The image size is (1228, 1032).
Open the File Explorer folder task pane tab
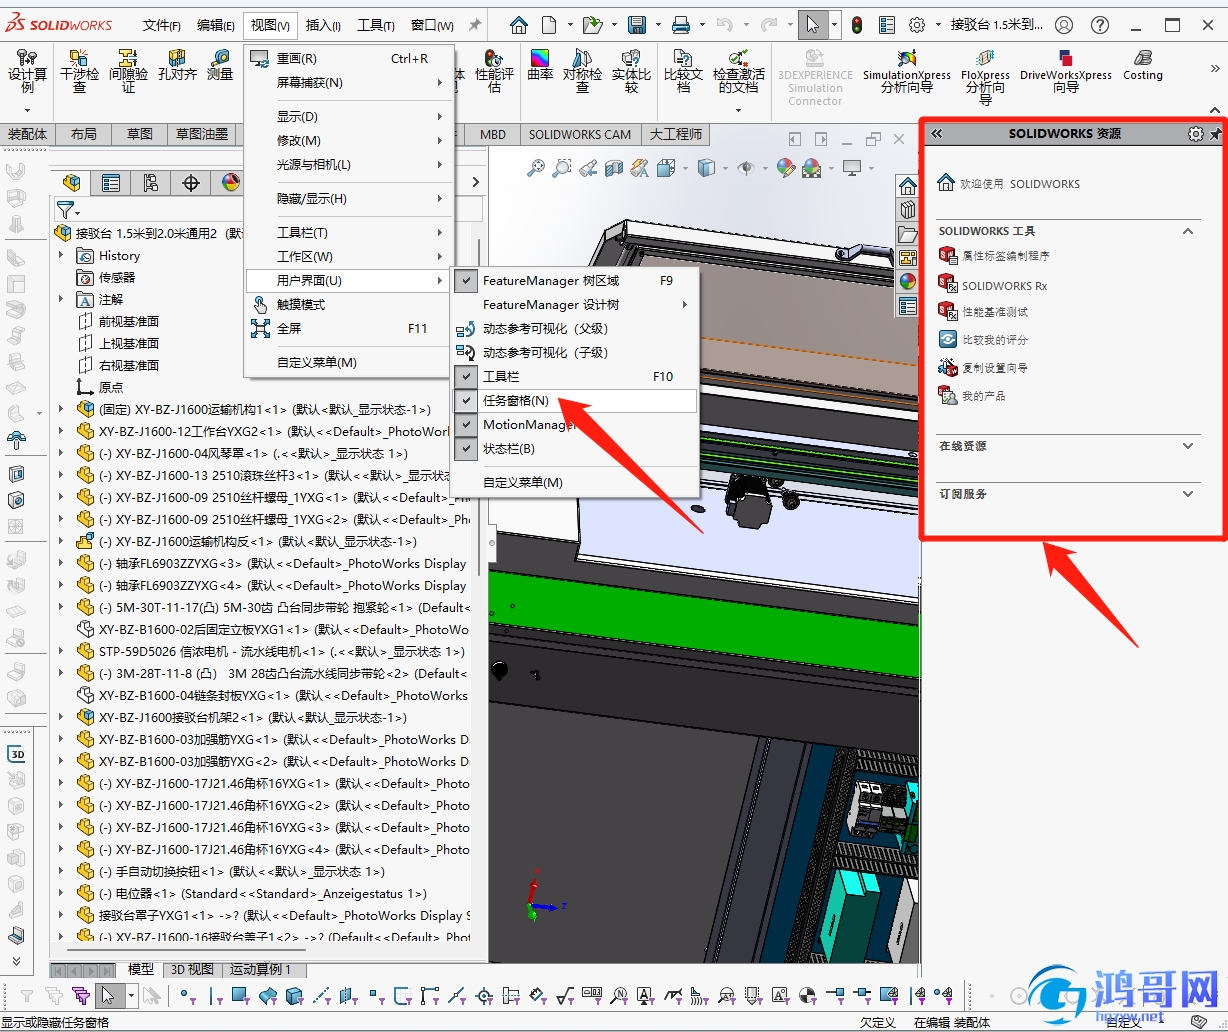(x=907, y=235)
